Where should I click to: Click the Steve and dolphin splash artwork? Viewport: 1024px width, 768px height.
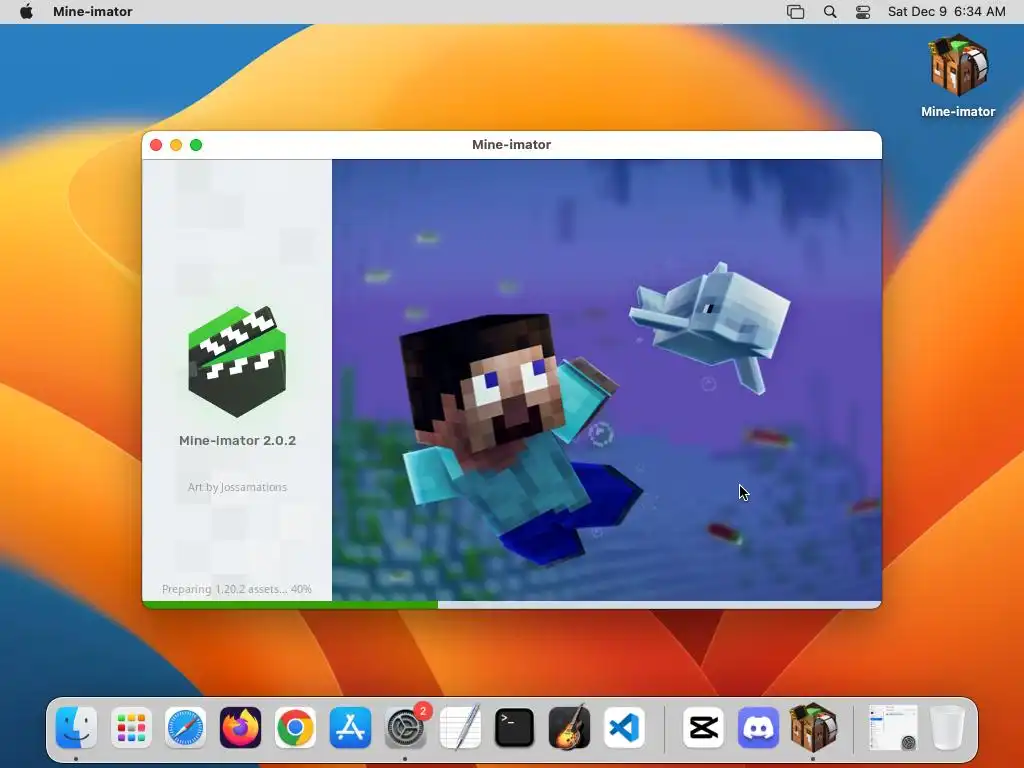coord(607,380)
